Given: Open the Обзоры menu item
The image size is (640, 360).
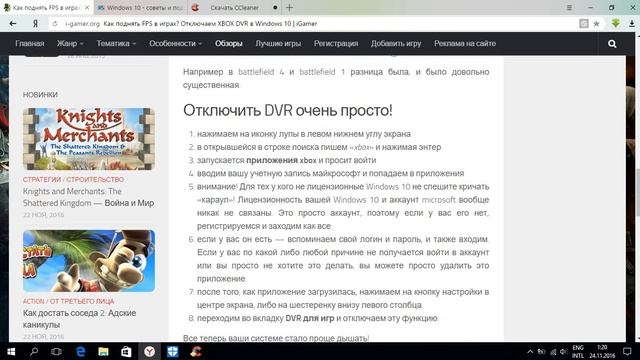Looking at the screenshot, I should [229, 43].
